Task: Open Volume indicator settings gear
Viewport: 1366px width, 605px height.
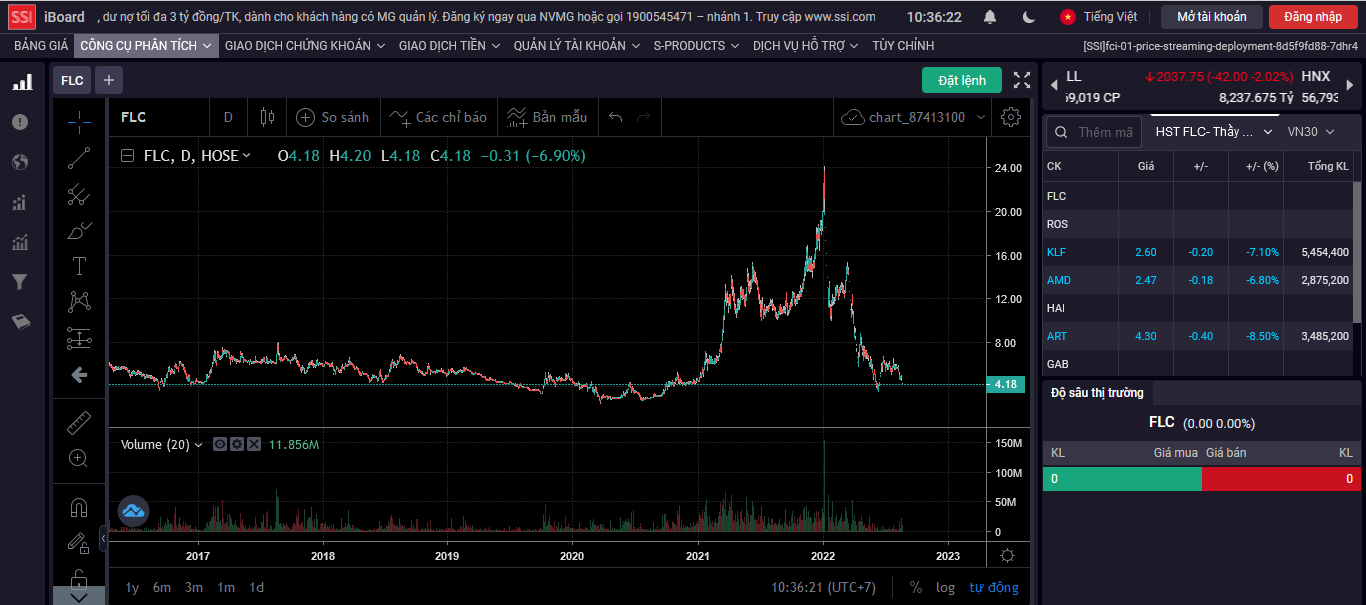Action: click(237, 444)
